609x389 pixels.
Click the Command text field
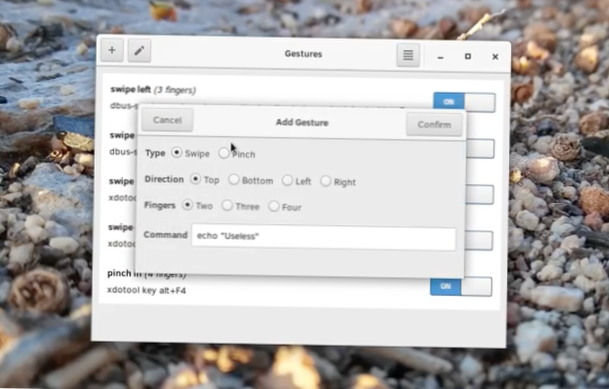click(x=324, y=238)
